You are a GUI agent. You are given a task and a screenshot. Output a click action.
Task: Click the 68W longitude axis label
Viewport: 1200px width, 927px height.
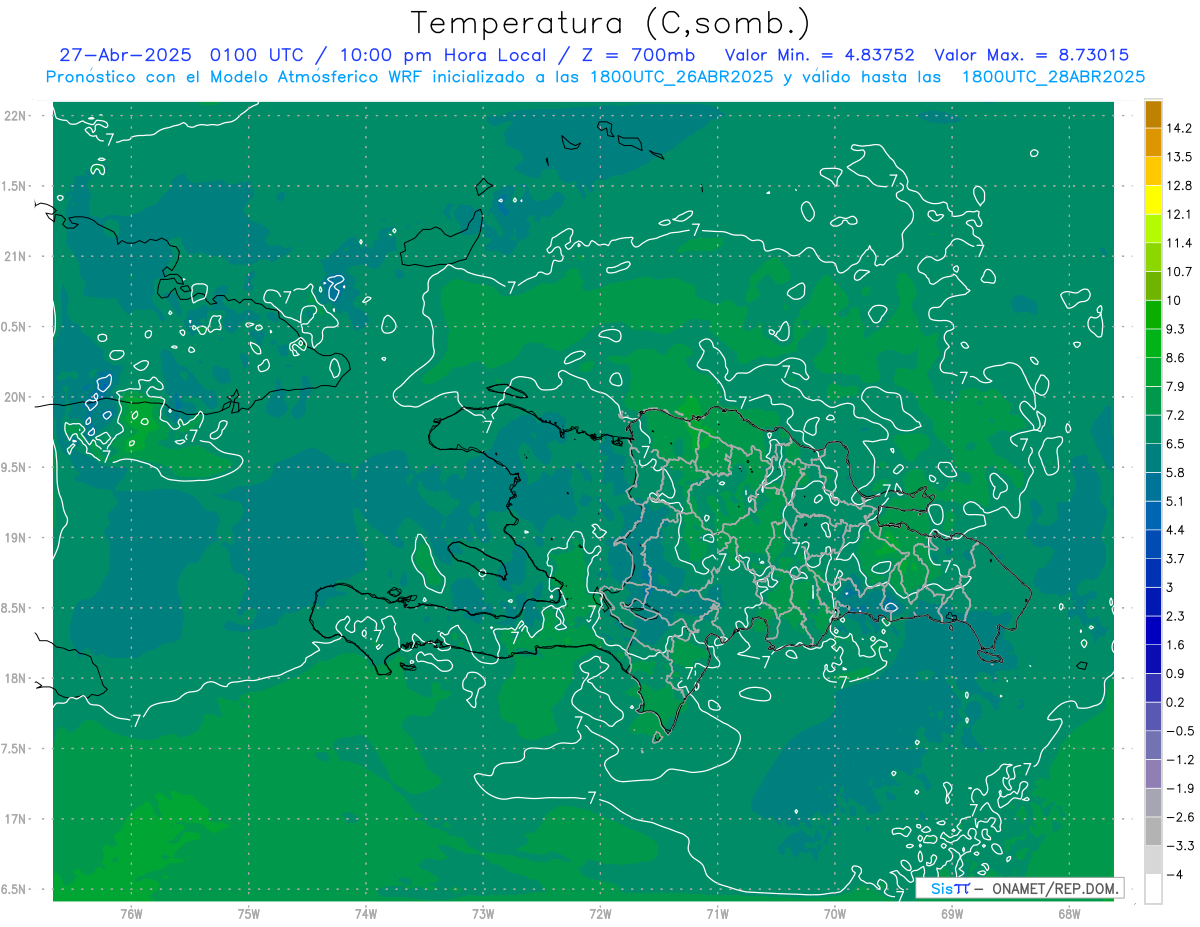point(1069,913)
